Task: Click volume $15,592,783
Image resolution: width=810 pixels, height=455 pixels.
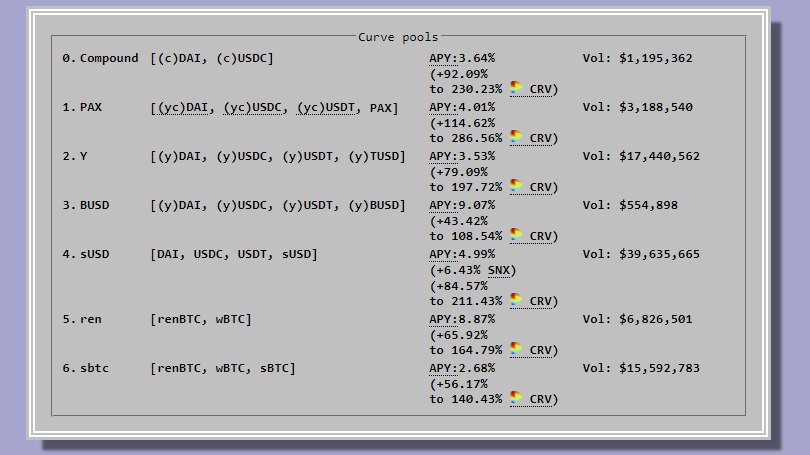Action: [660, 368]
